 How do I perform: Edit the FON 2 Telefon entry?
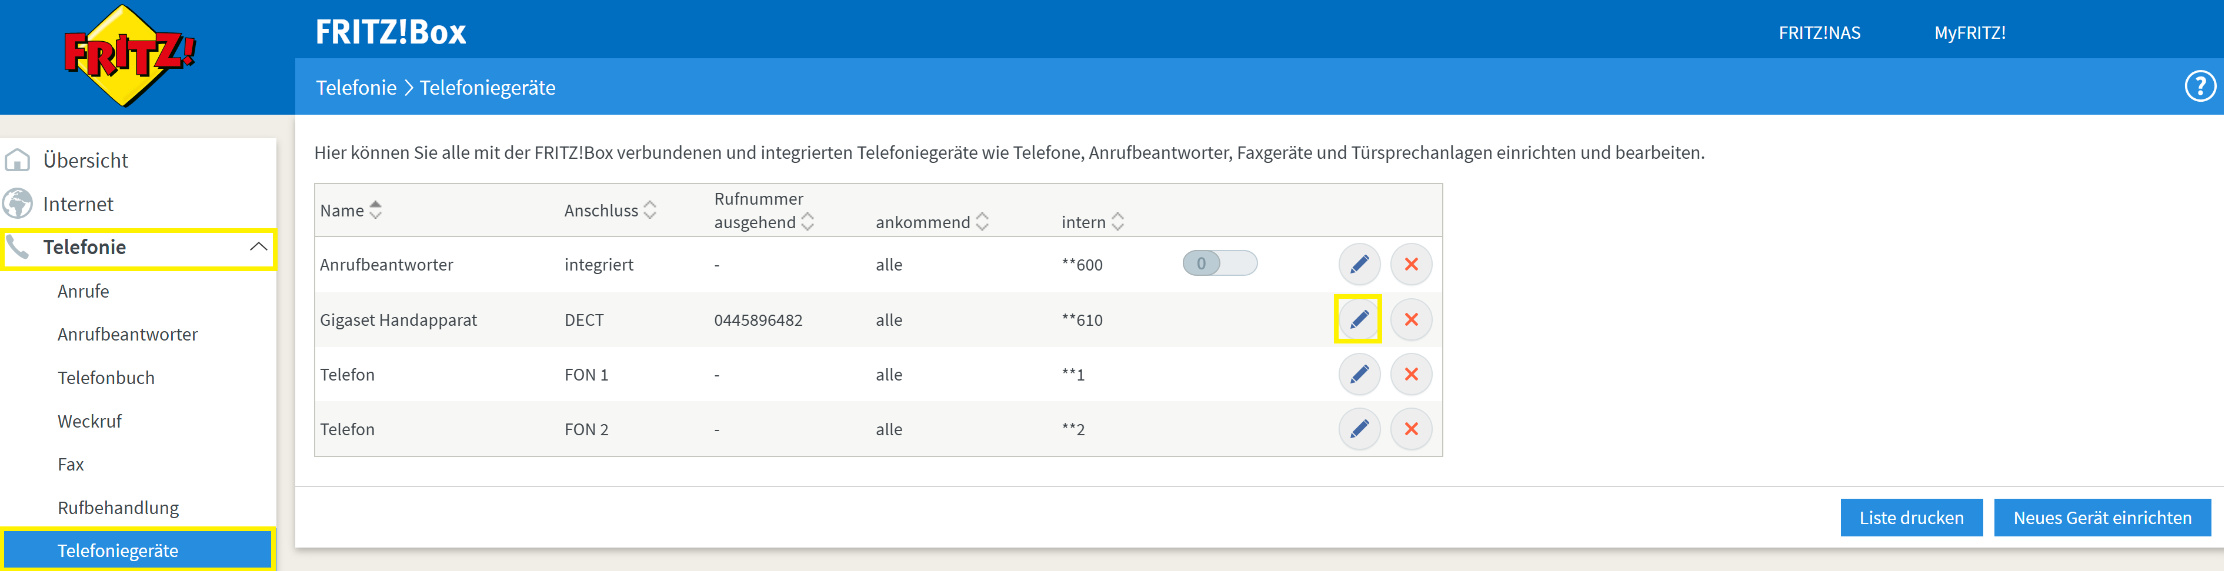click(x=1359, y=429)
